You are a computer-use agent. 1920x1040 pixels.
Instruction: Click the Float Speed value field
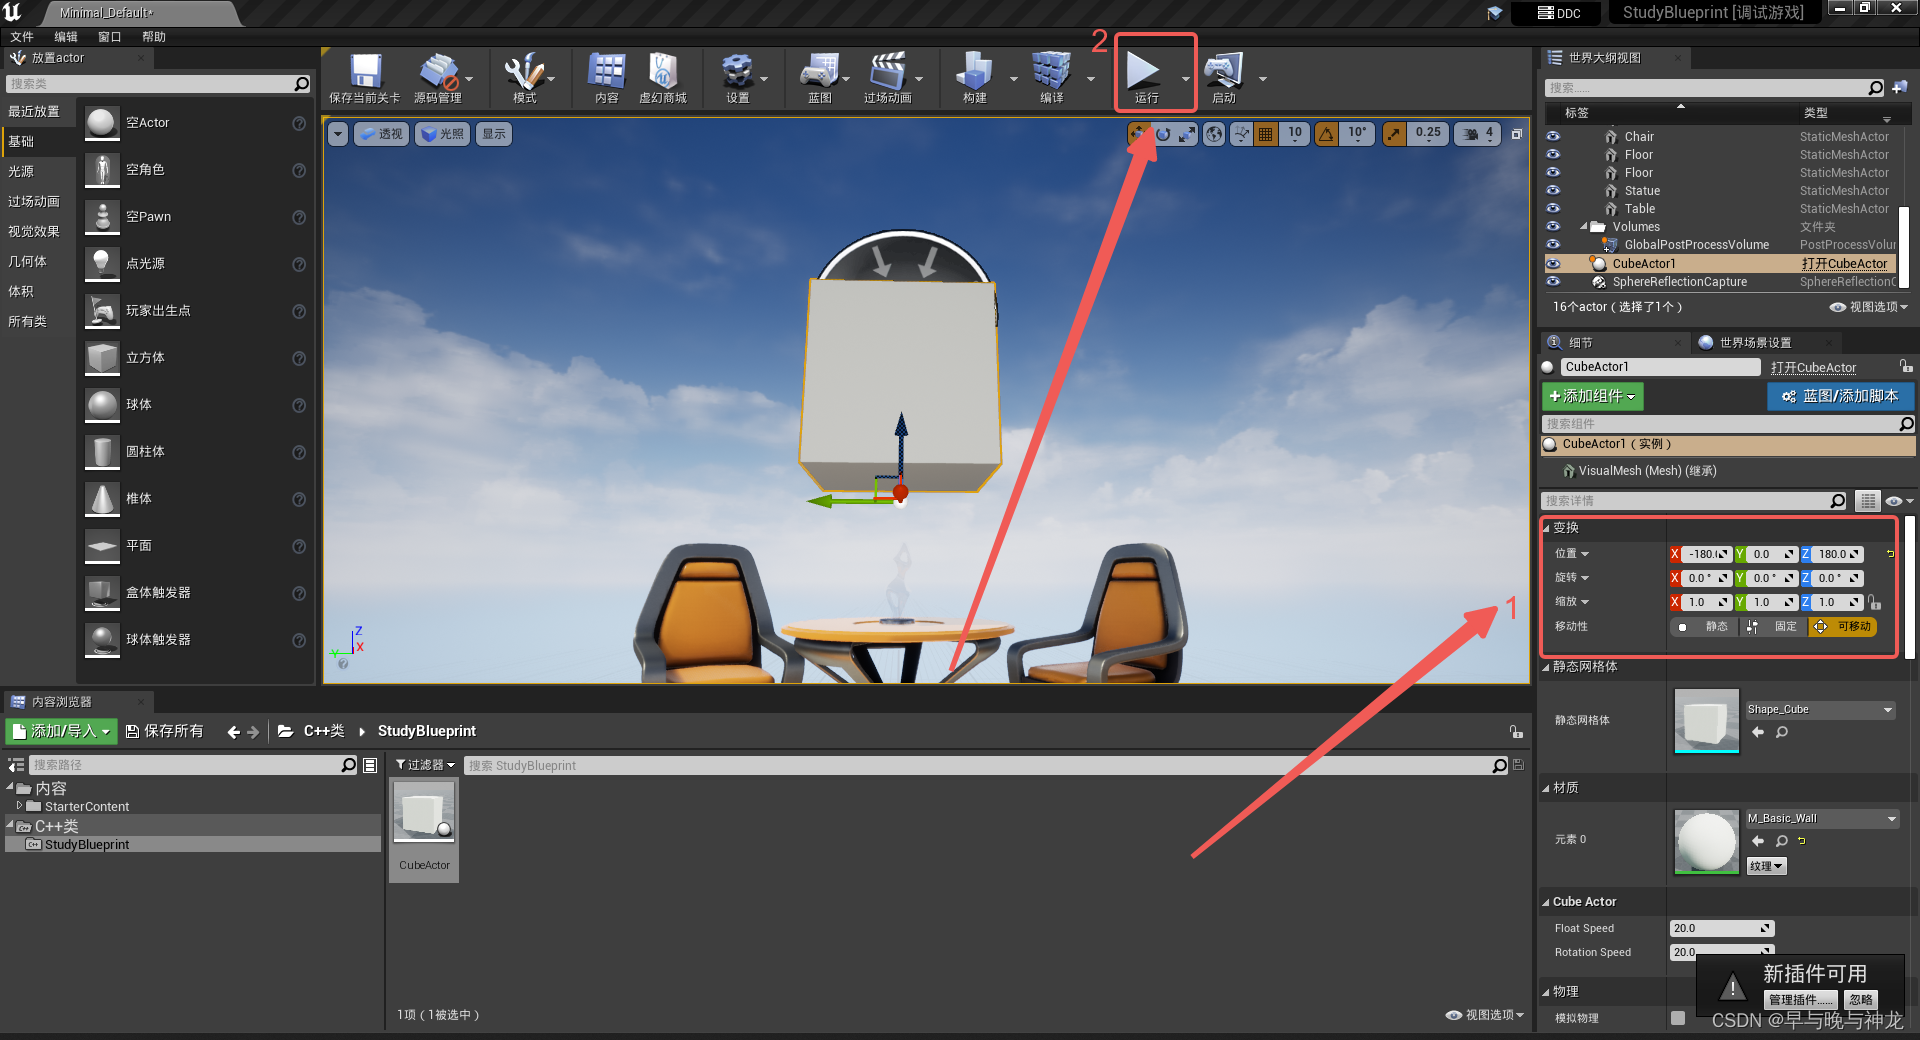tap(1721, 929)
